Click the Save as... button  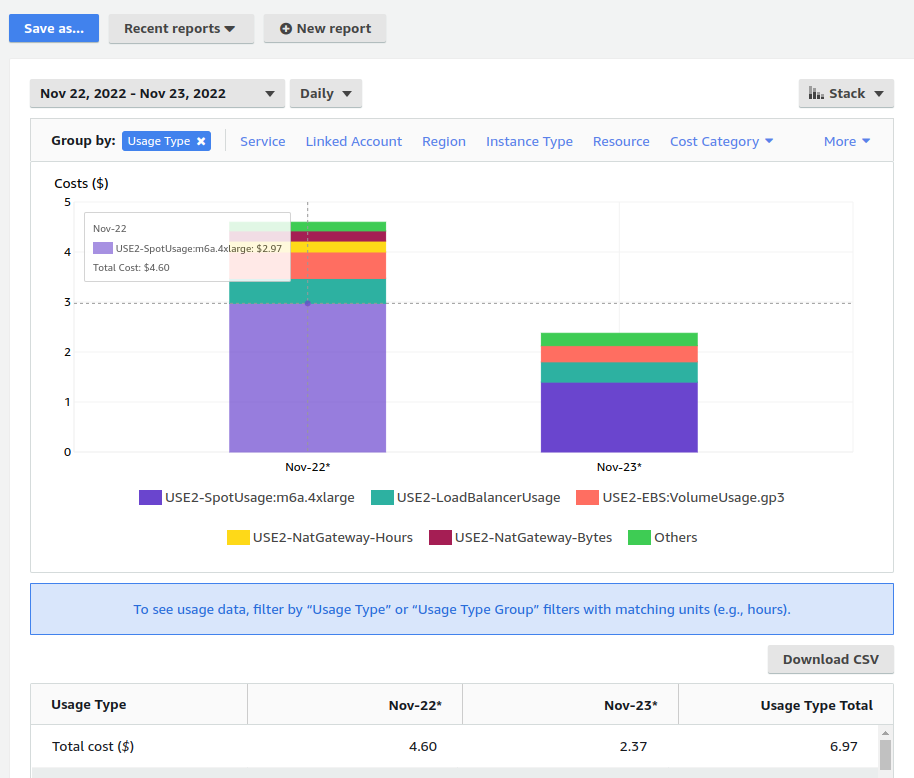point(54,29)
